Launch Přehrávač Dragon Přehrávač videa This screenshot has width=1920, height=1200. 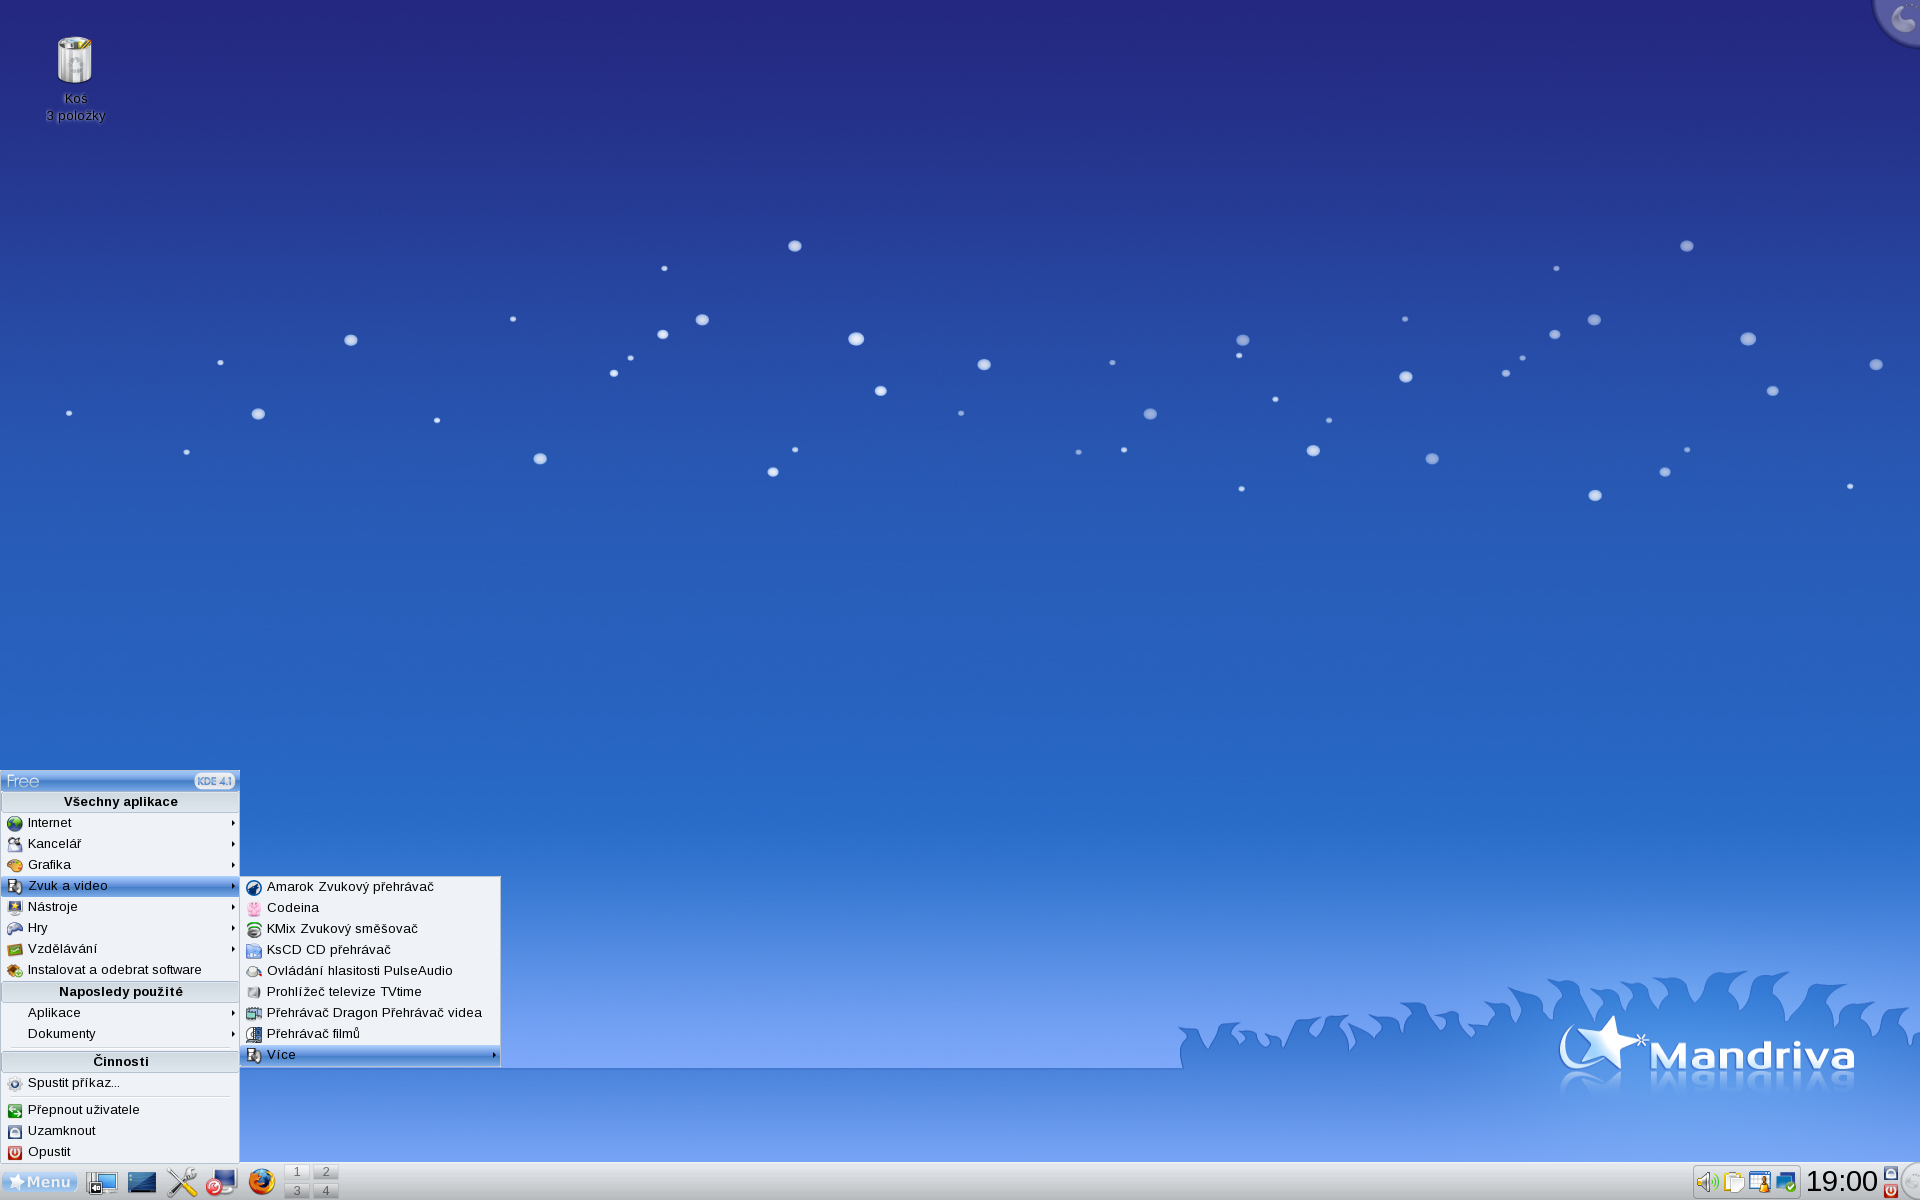tap(370, 1013)
